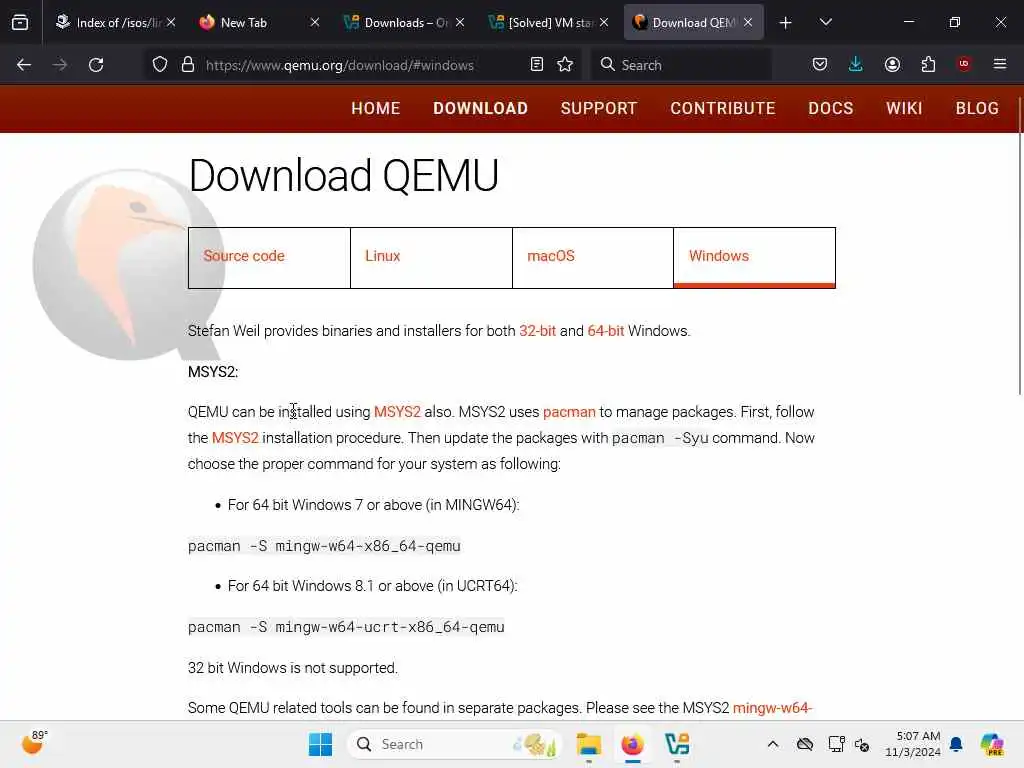This screenshot has height=768, width=1024.
Task: Reload the current page
Action: point(96,65)
